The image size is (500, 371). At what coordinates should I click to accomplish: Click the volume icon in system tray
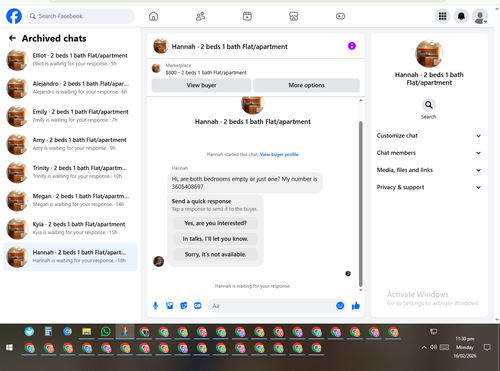[x=433, y=347]
